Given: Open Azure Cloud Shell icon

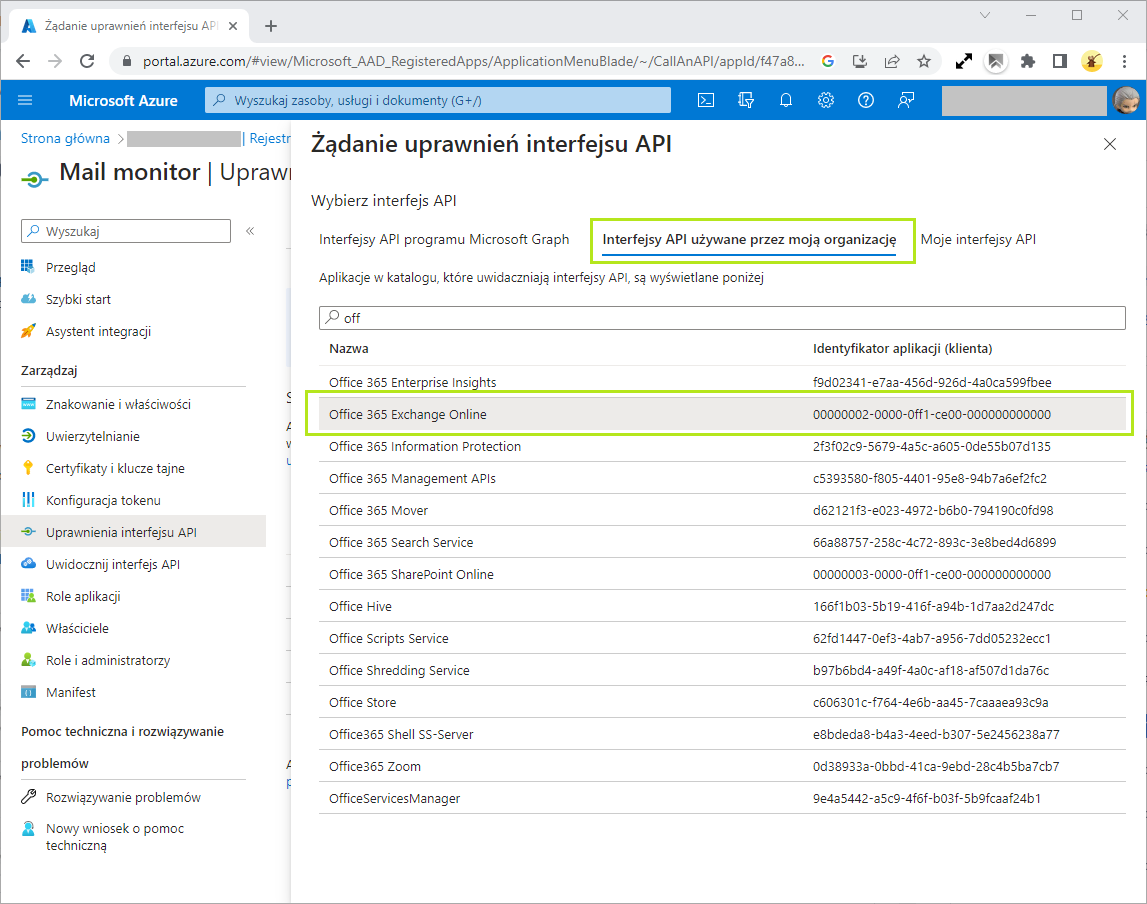Looking at the screenshot, I should click(x=705, y=100).
